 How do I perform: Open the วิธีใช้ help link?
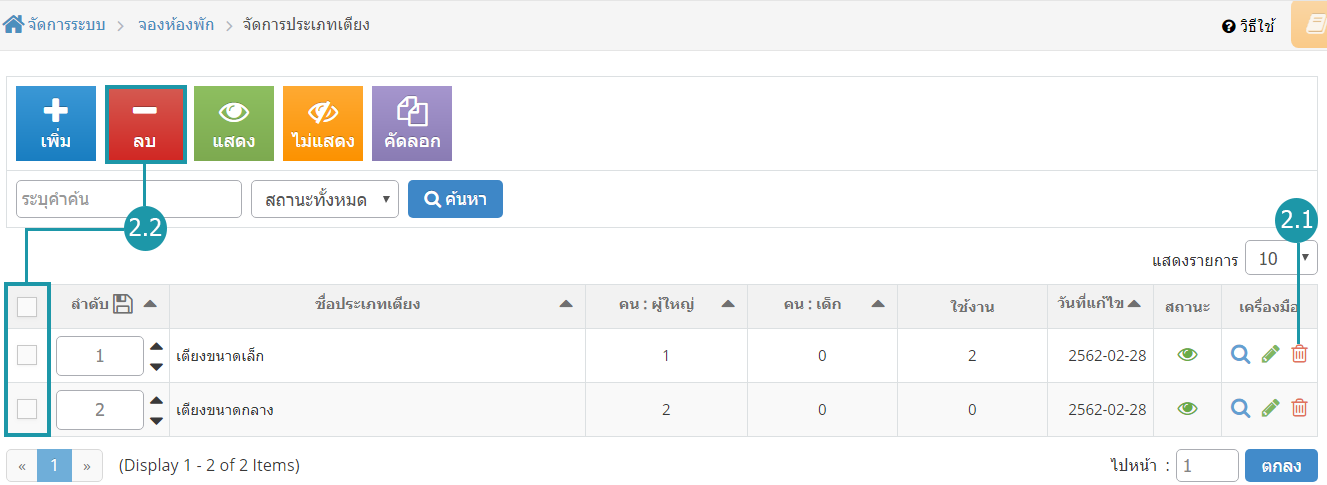point(1248,27)
